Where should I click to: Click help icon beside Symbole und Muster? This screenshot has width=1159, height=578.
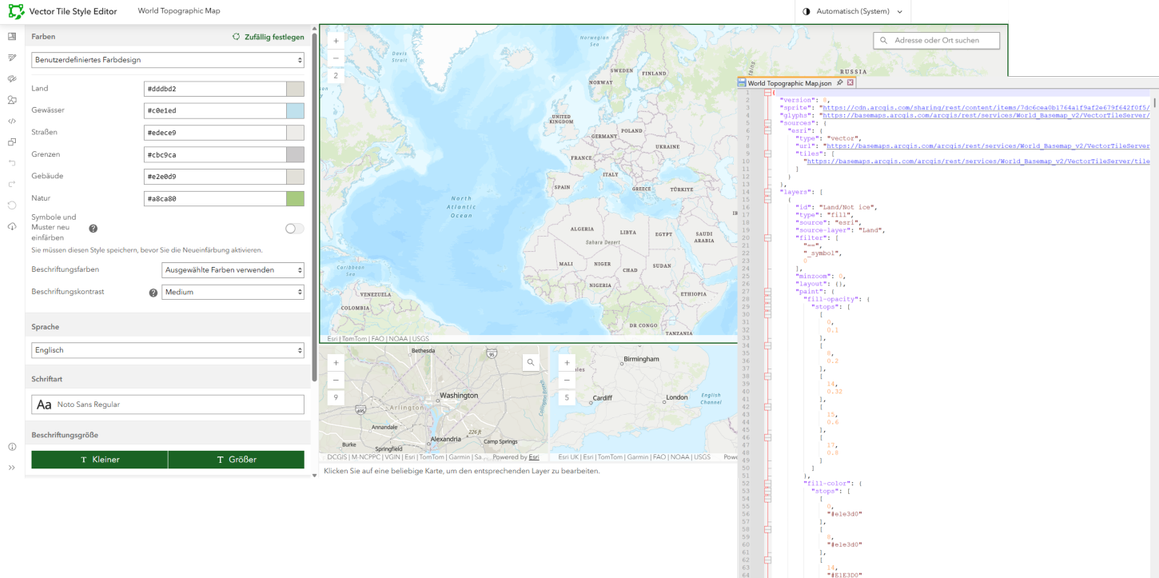click(x=93, y=229)
